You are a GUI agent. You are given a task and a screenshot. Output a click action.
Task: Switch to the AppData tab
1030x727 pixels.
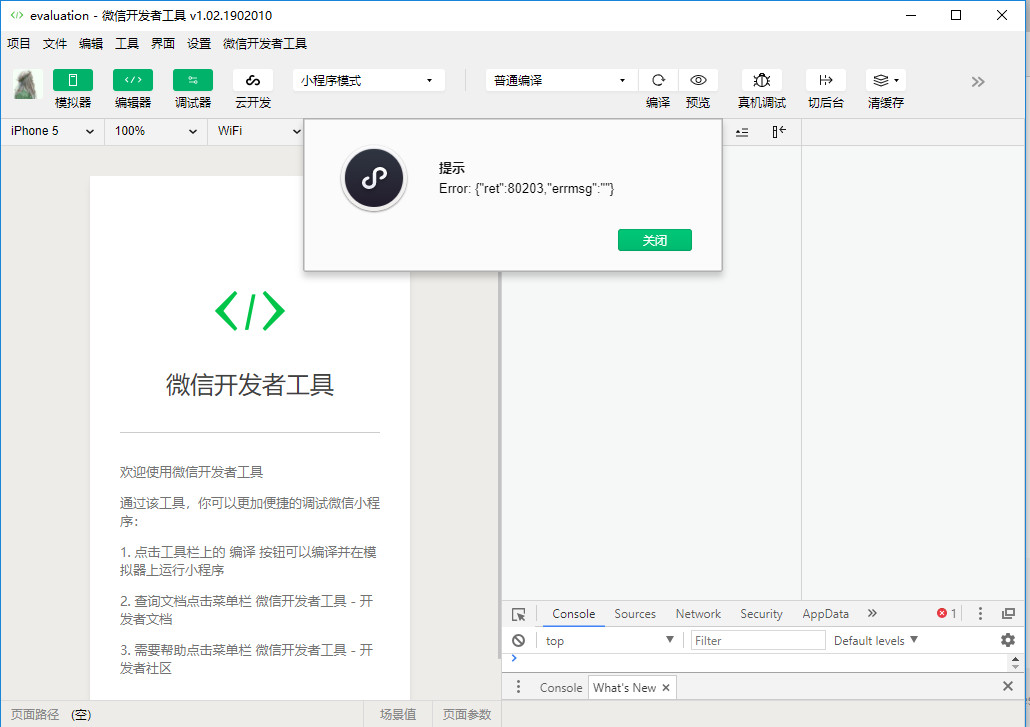pos(825,614)
